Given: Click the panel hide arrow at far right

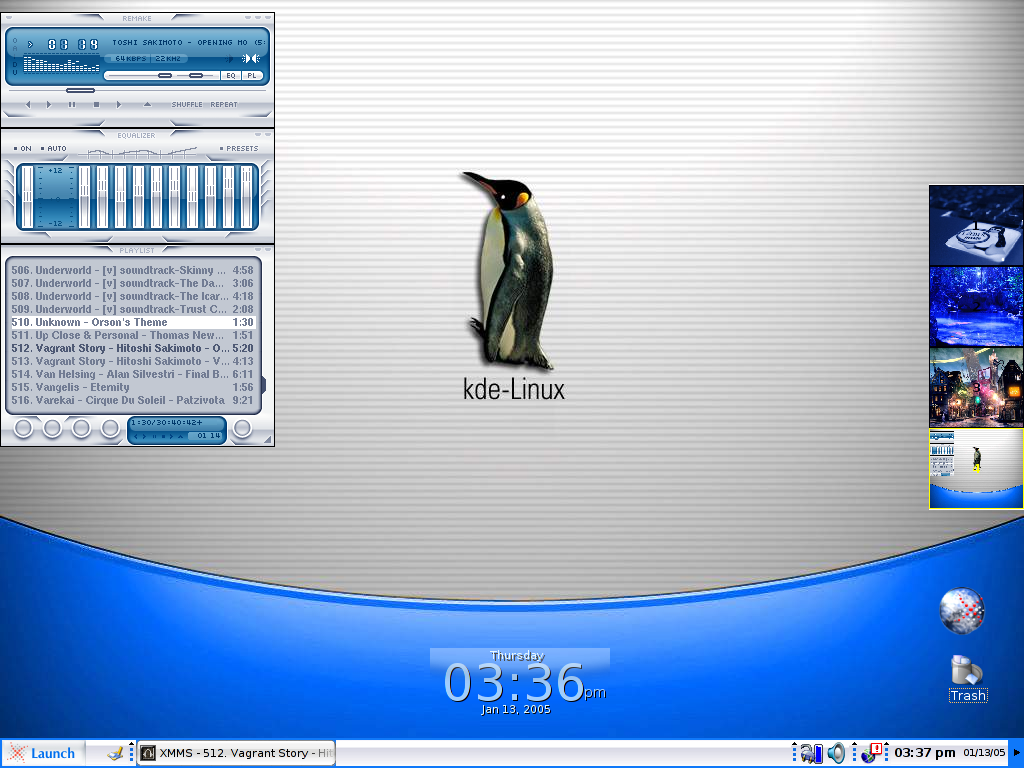Looking at the screenshot, I should 1017,754.
